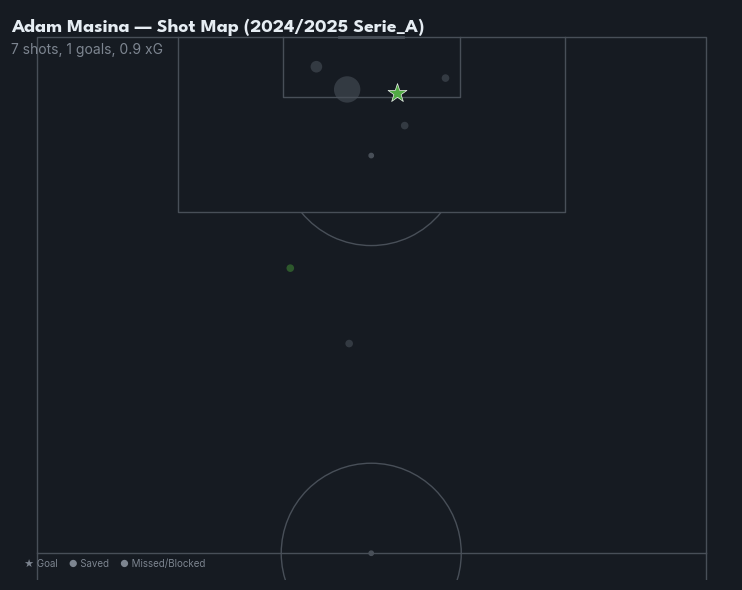Image resolution: width=742 pixels, height=590 pixels.
Task: Click the green goal star marker on the pitch
Action: click(x=397, y=93)
